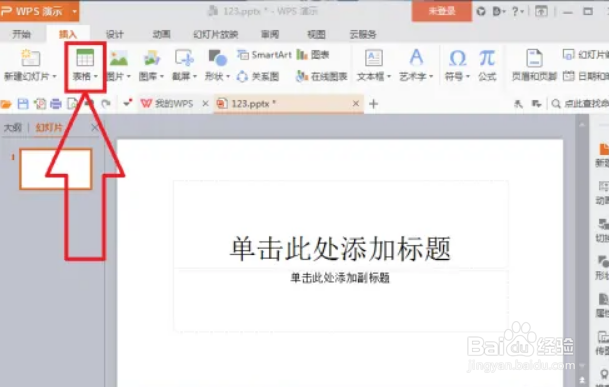
Task: Click the 图片 picture icon
Action: [x=118, y=58]
